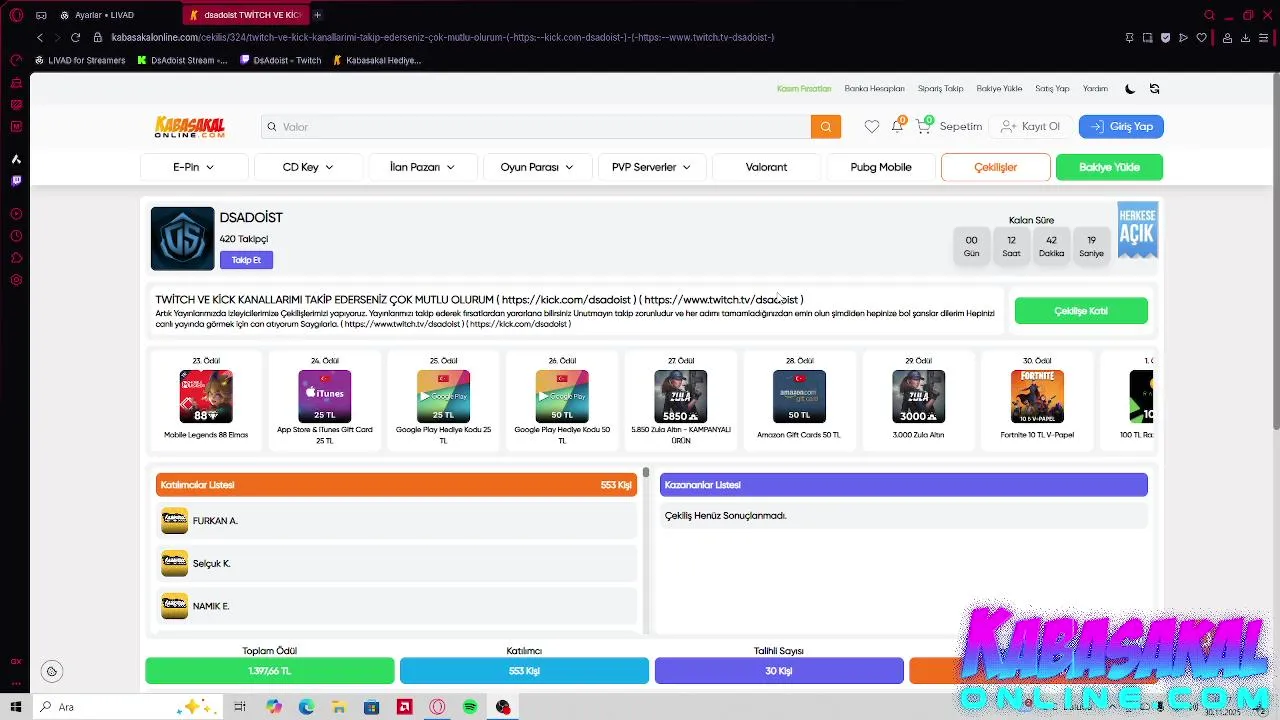Open the DsAdoist - Twitch bookmark
This screenshot has width=1280, height=720.
coord(281,60)
